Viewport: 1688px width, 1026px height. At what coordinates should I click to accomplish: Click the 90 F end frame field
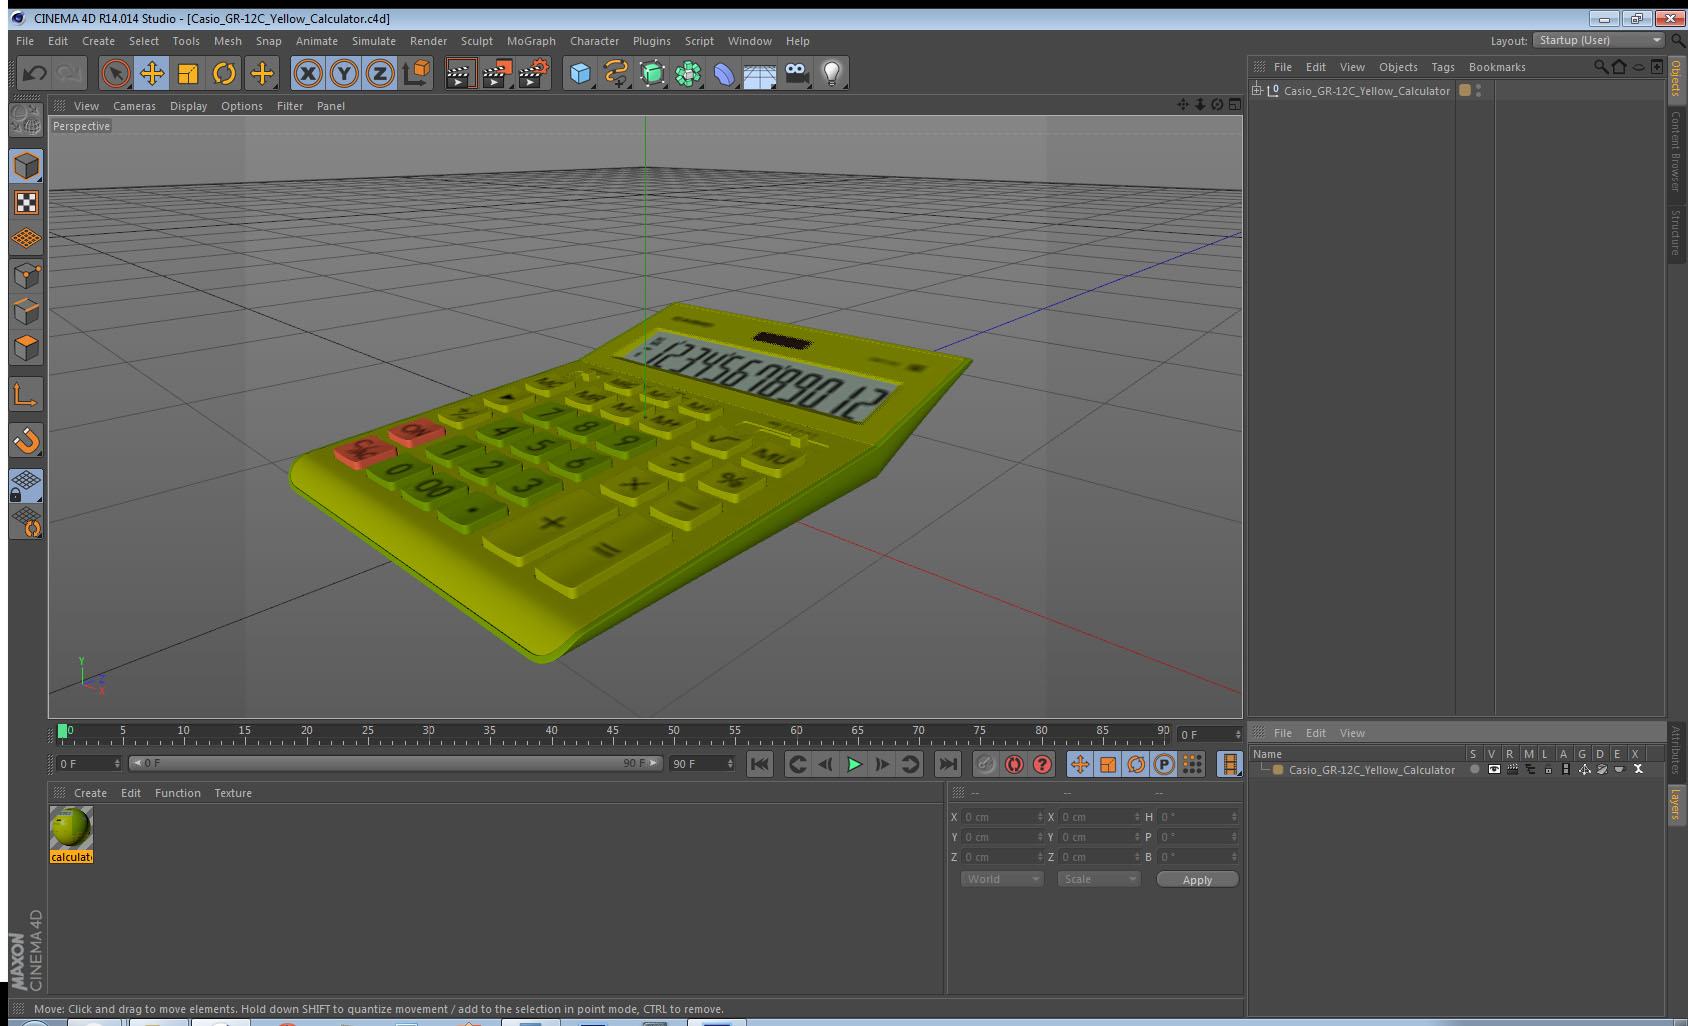point(702,764)
